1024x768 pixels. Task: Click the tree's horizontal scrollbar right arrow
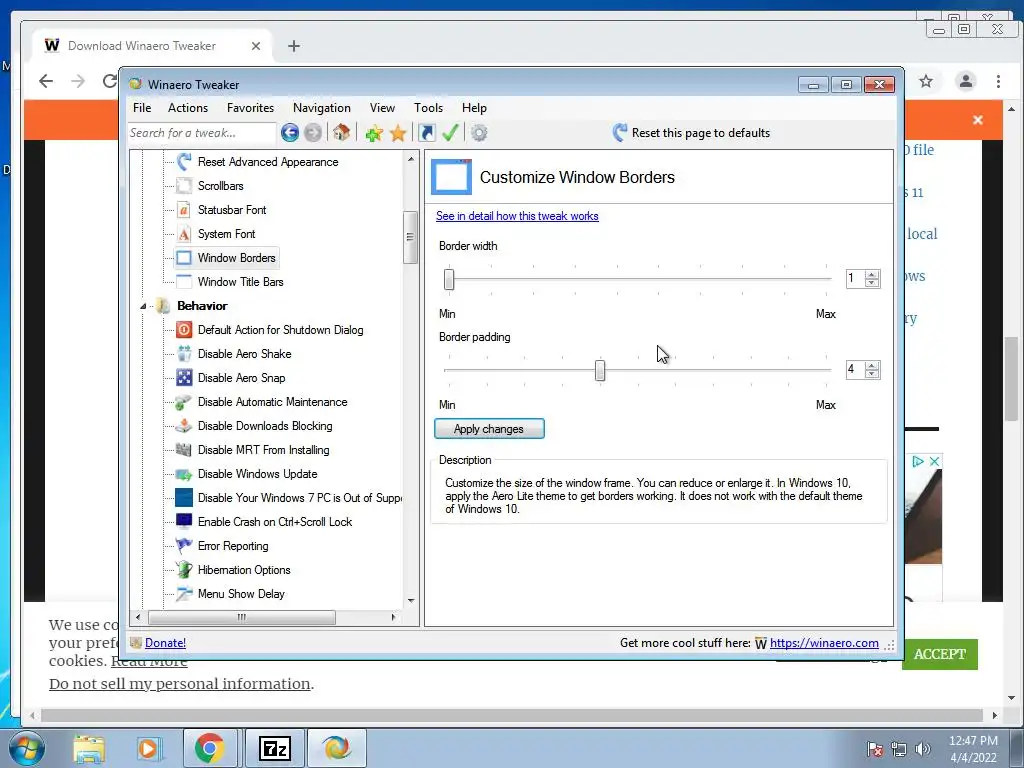[x=393, y=617]
